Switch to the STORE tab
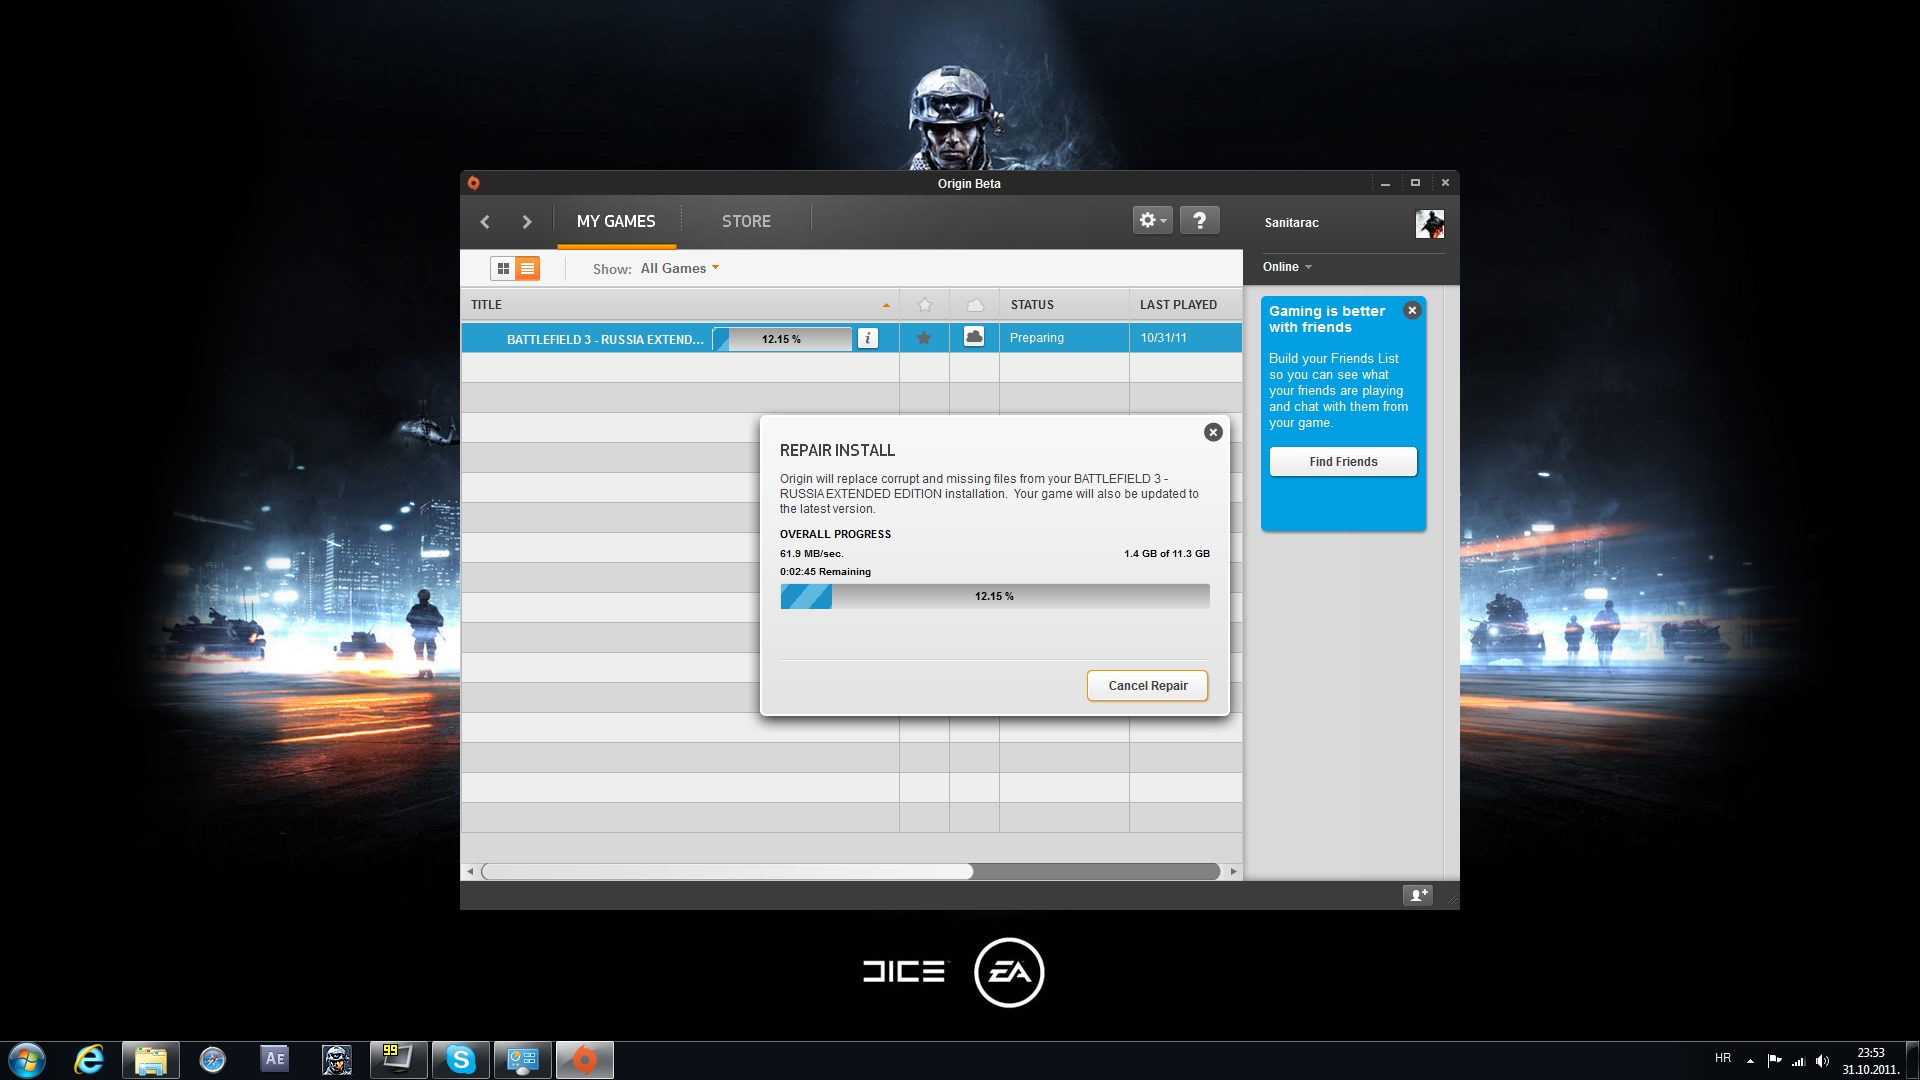 coord(746,221)
